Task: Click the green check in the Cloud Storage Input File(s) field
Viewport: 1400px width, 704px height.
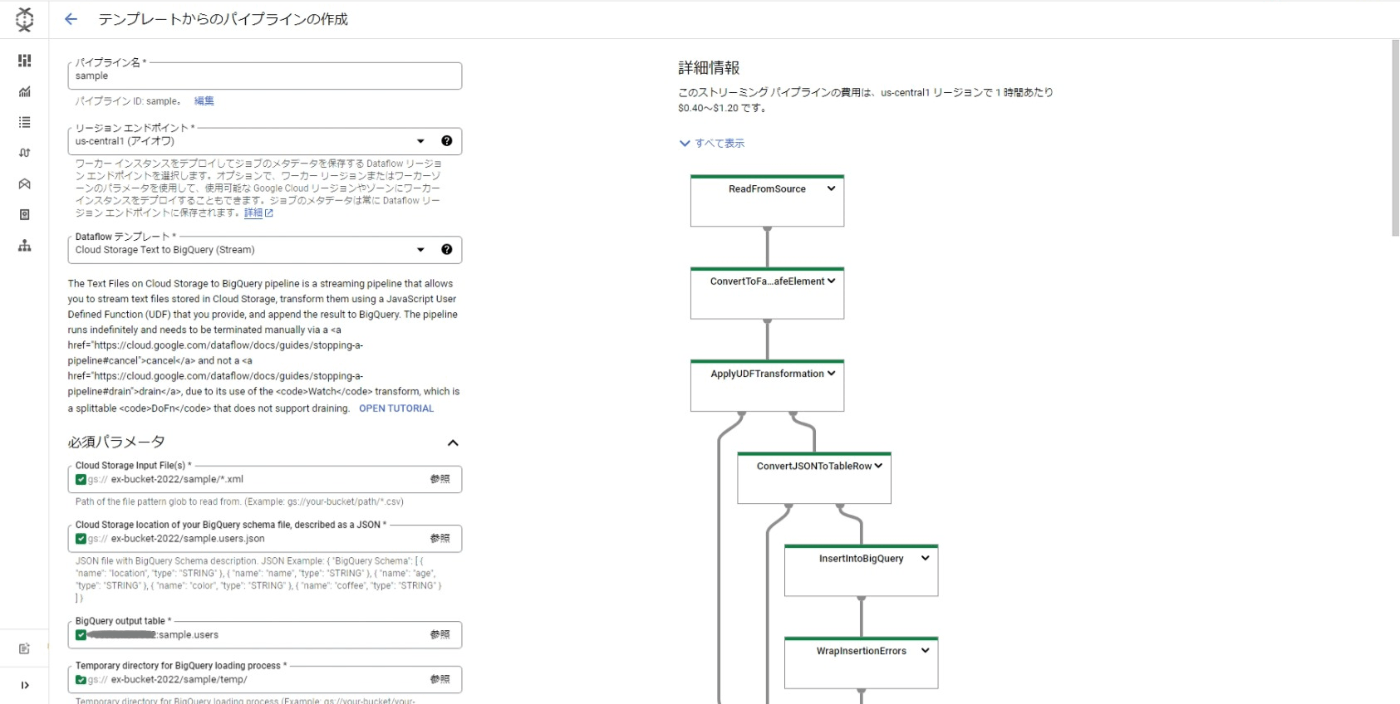Action: click(x=81, y=479)
